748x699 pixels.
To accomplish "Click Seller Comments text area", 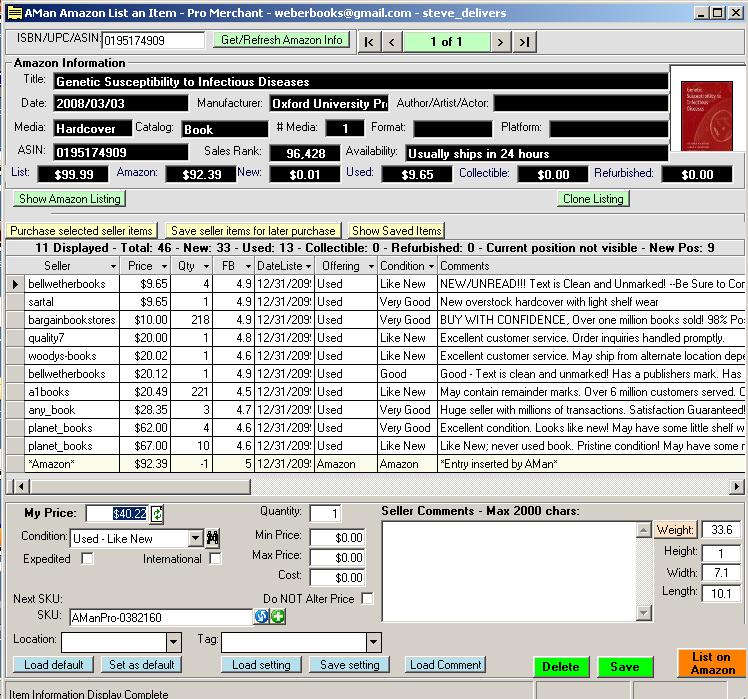I will [509, 572].
